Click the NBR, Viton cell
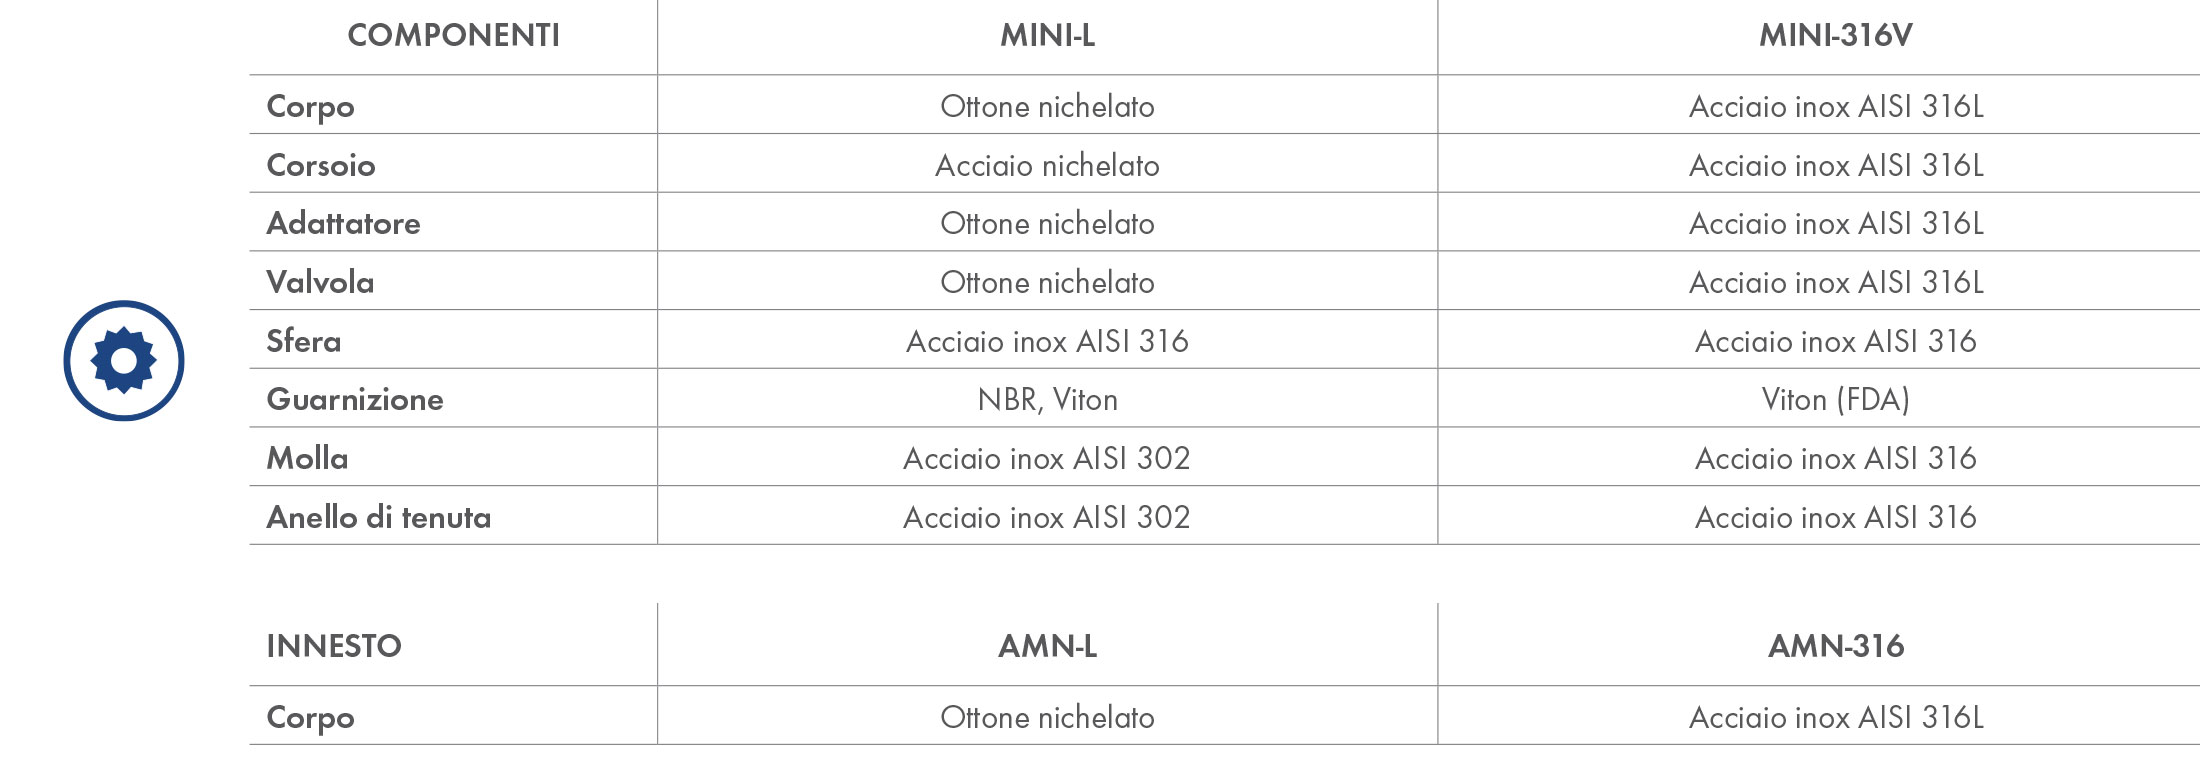This screenshot has width=2200, height=780. click(1047, 400)
